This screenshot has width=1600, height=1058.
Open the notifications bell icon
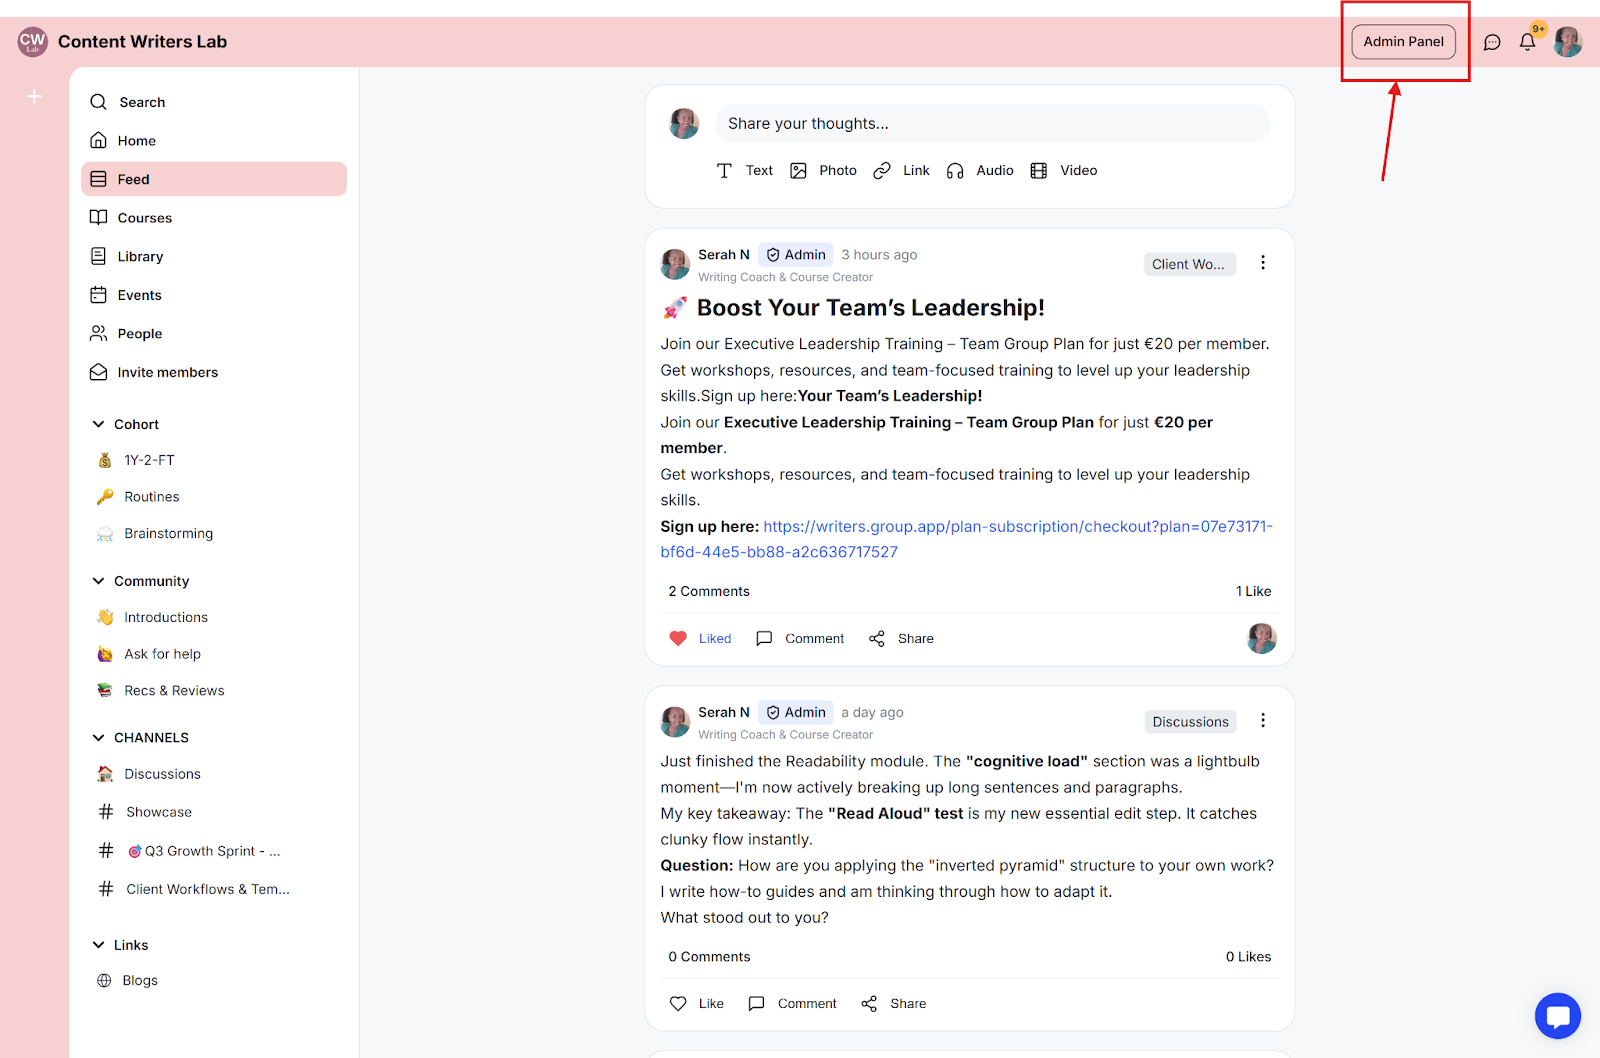point(1527,42)
